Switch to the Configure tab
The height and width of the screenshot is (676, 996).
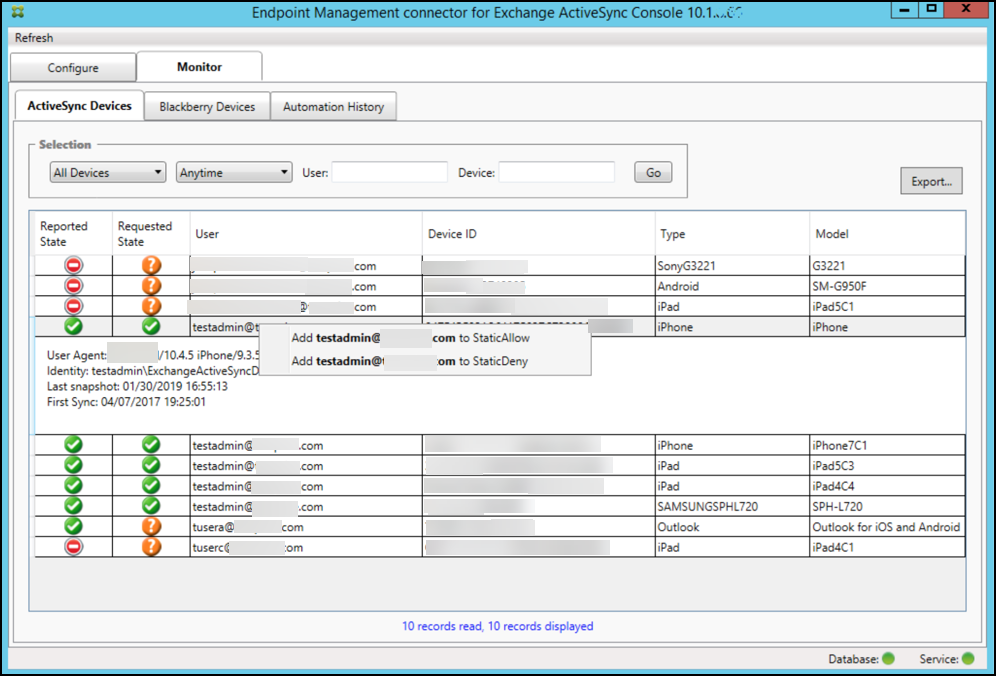[x=73, y=68]
